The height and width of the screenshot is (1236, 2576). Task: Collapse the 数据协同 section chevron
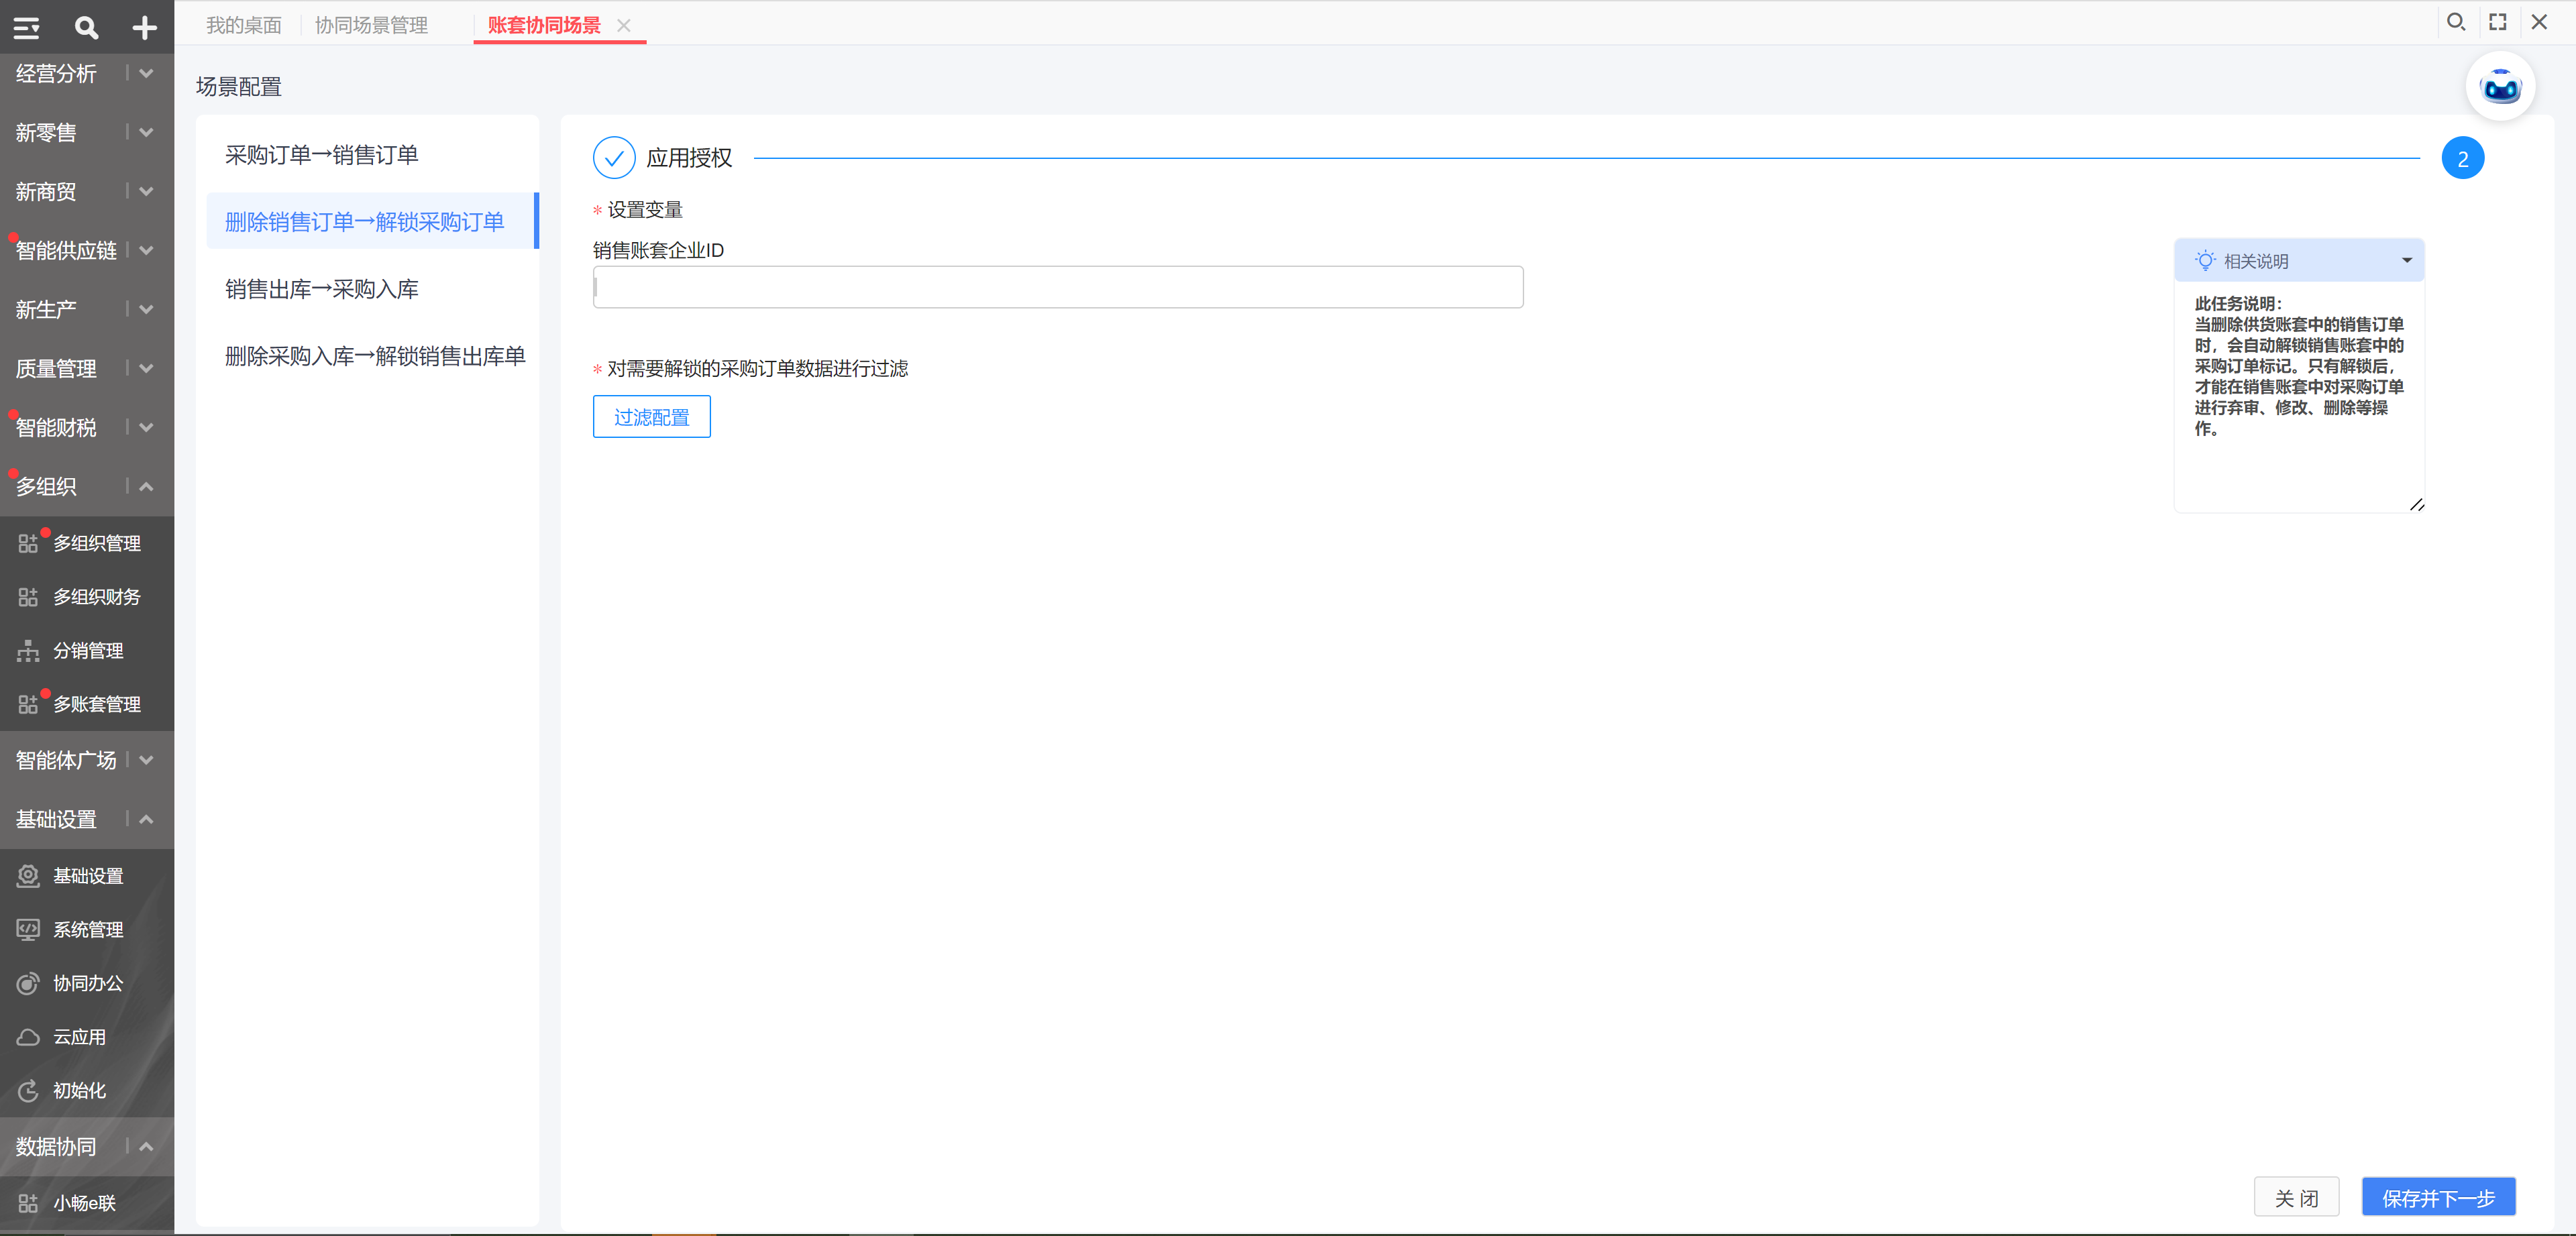pyautogui.click(x=147, y=1146)
